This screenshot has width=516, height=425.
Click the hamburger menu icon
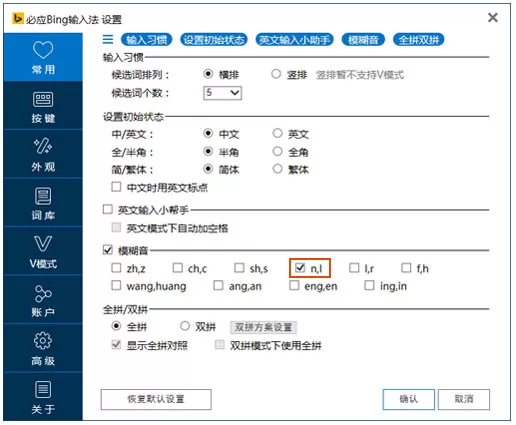coord(108,39)
